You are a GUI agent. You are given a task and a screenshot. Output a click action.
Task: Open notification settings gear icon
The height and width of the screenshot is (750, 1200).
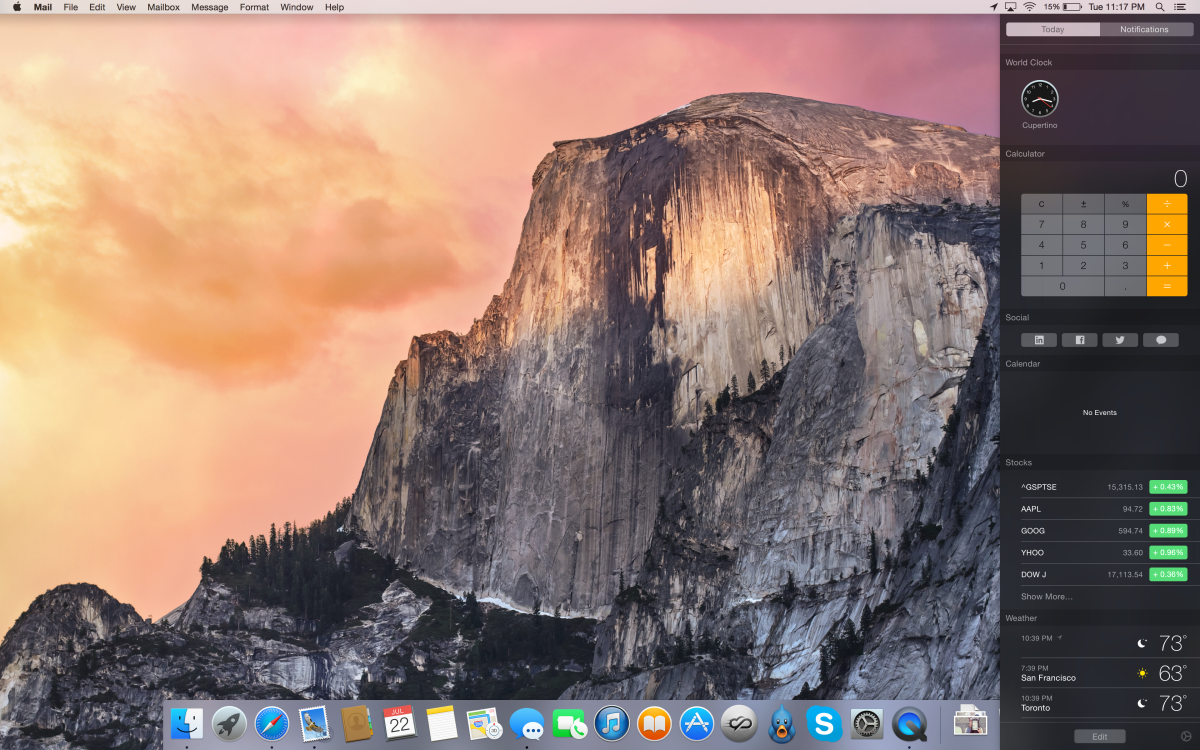tap(1186, 737)
